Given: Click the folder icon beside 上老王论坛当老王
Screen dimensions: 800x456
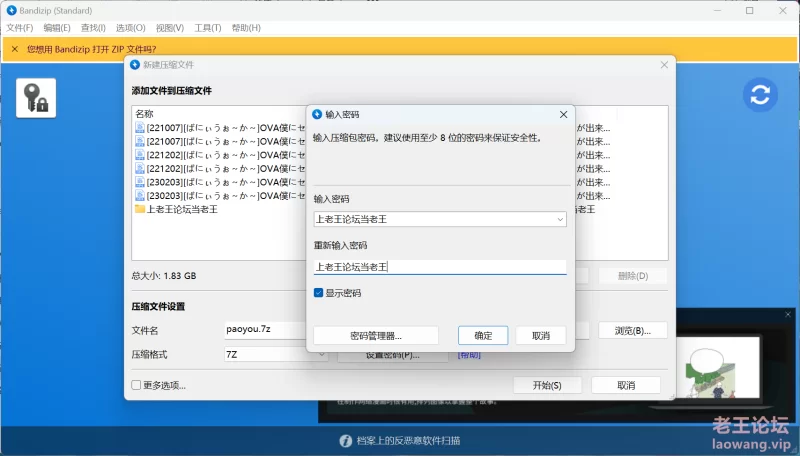Looking at the screenshot, I should pyautogui.click(x=140, y=209).
